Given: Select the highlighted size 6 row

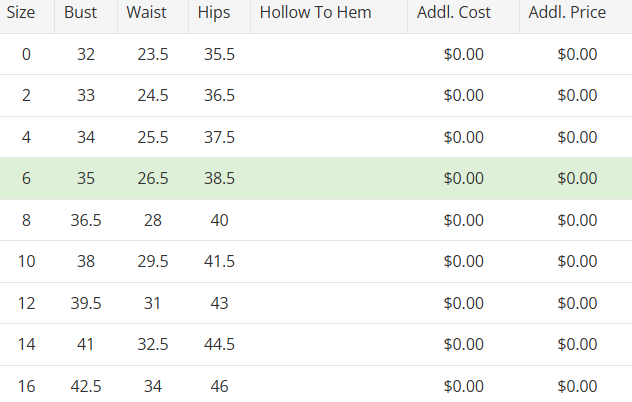Looking at the screenshot, I should point(315,178).
